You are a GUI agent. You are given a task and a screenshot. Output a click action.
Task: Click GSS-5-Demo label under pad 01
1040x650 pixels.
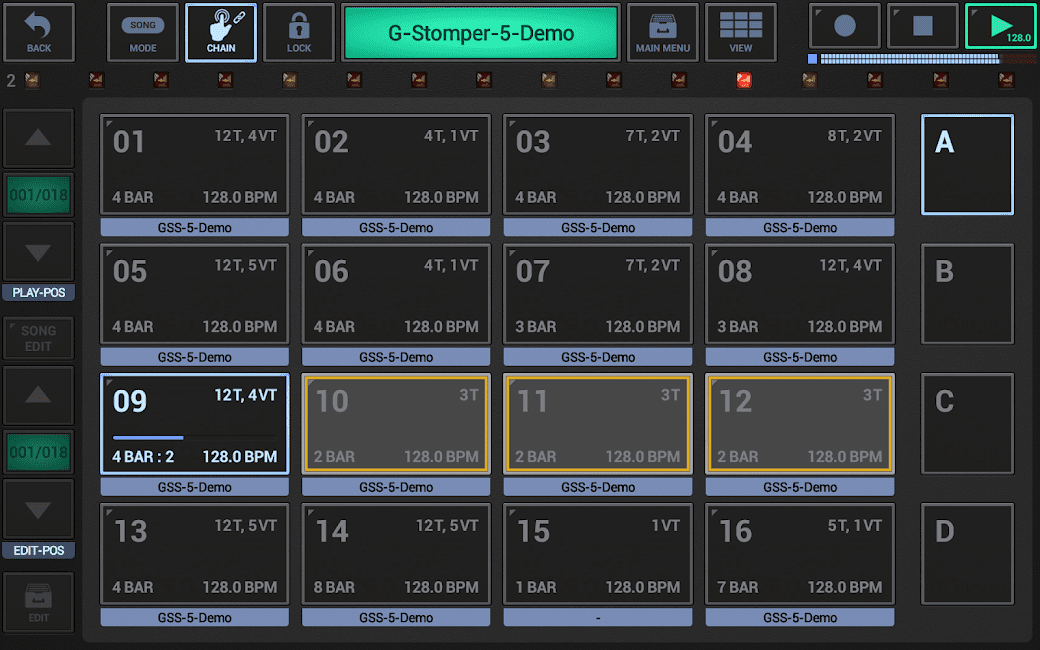point(194,228)
